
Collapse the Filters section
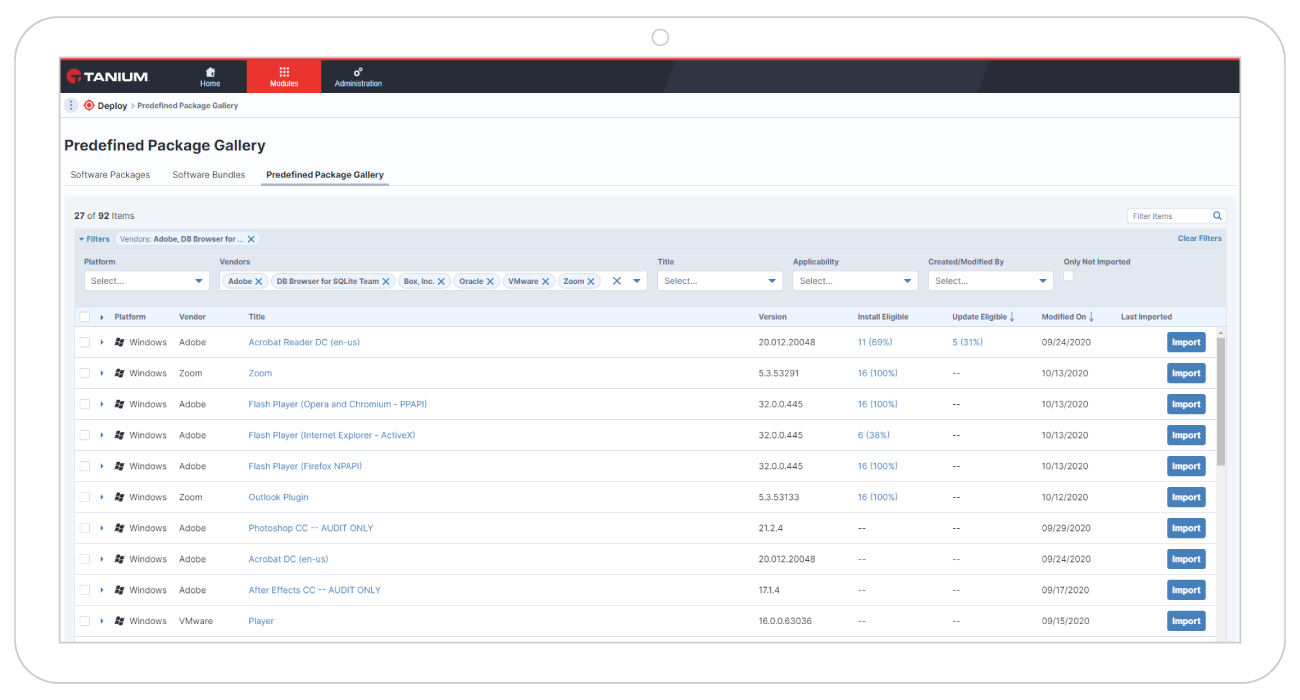[x=95, y=239]
